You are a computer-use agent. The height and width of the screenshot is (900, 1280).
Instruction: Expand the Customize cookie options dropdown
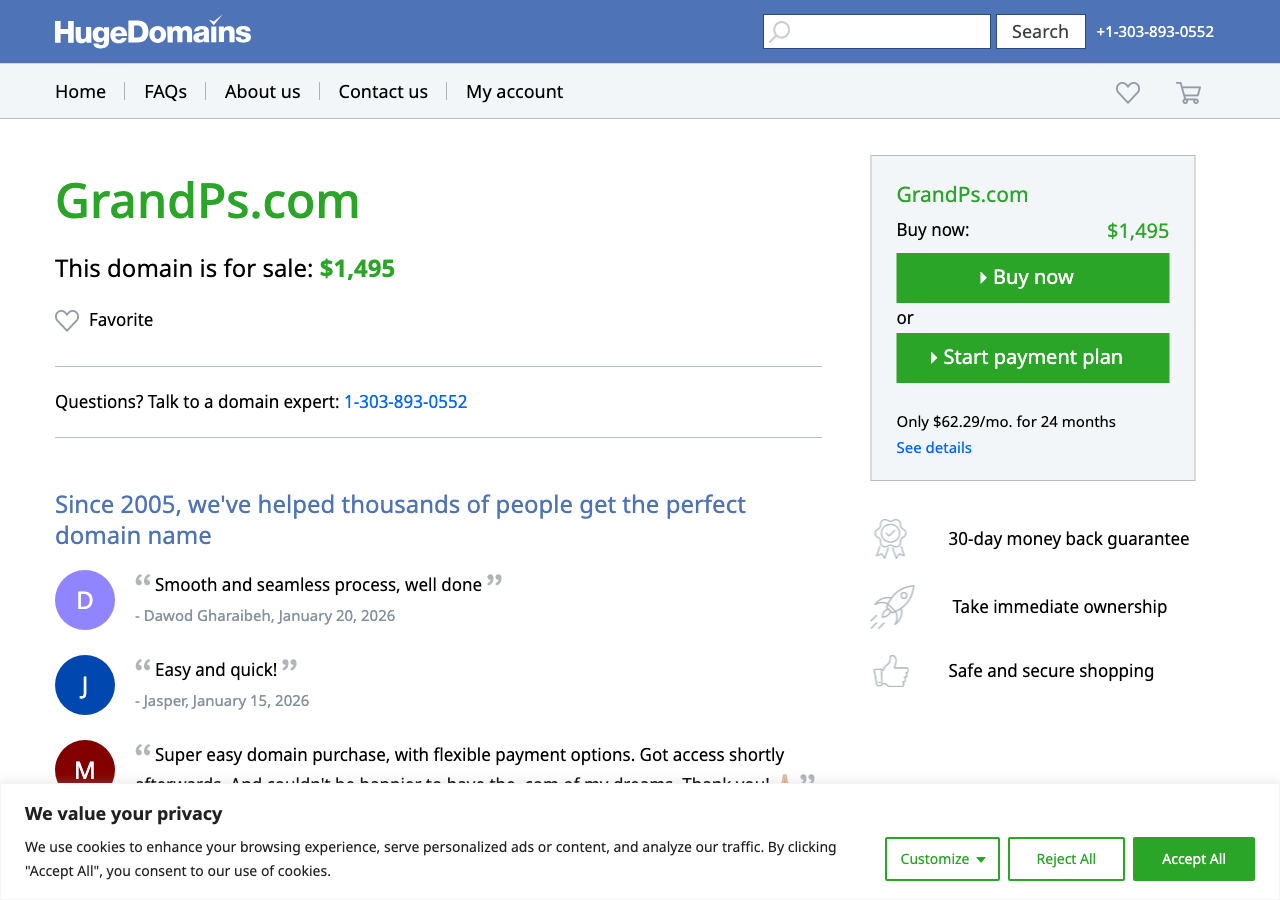coord(942,859)
